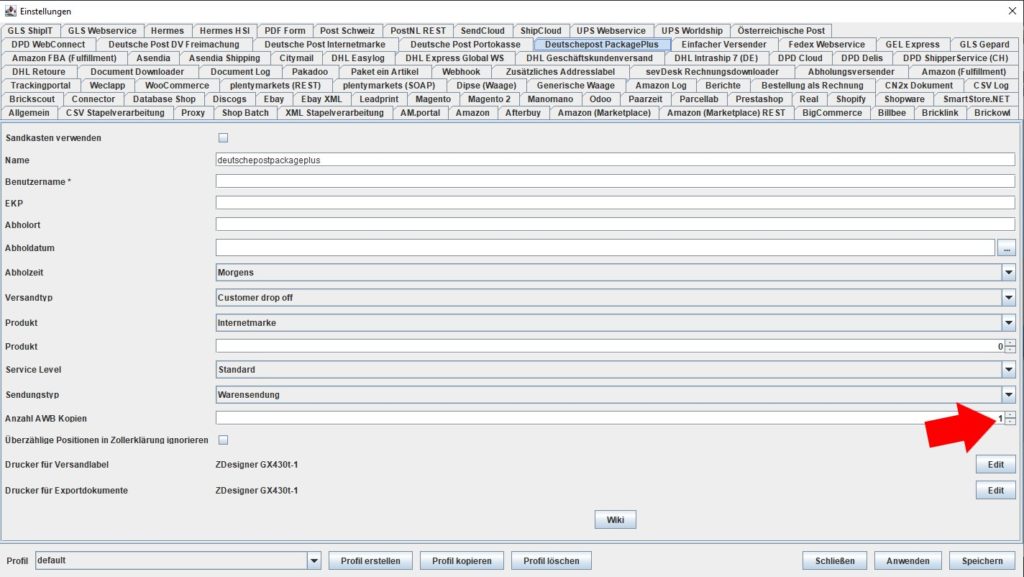
Task: Open Deutsche Post Internetmarke tab
Action: pos(325,44)
